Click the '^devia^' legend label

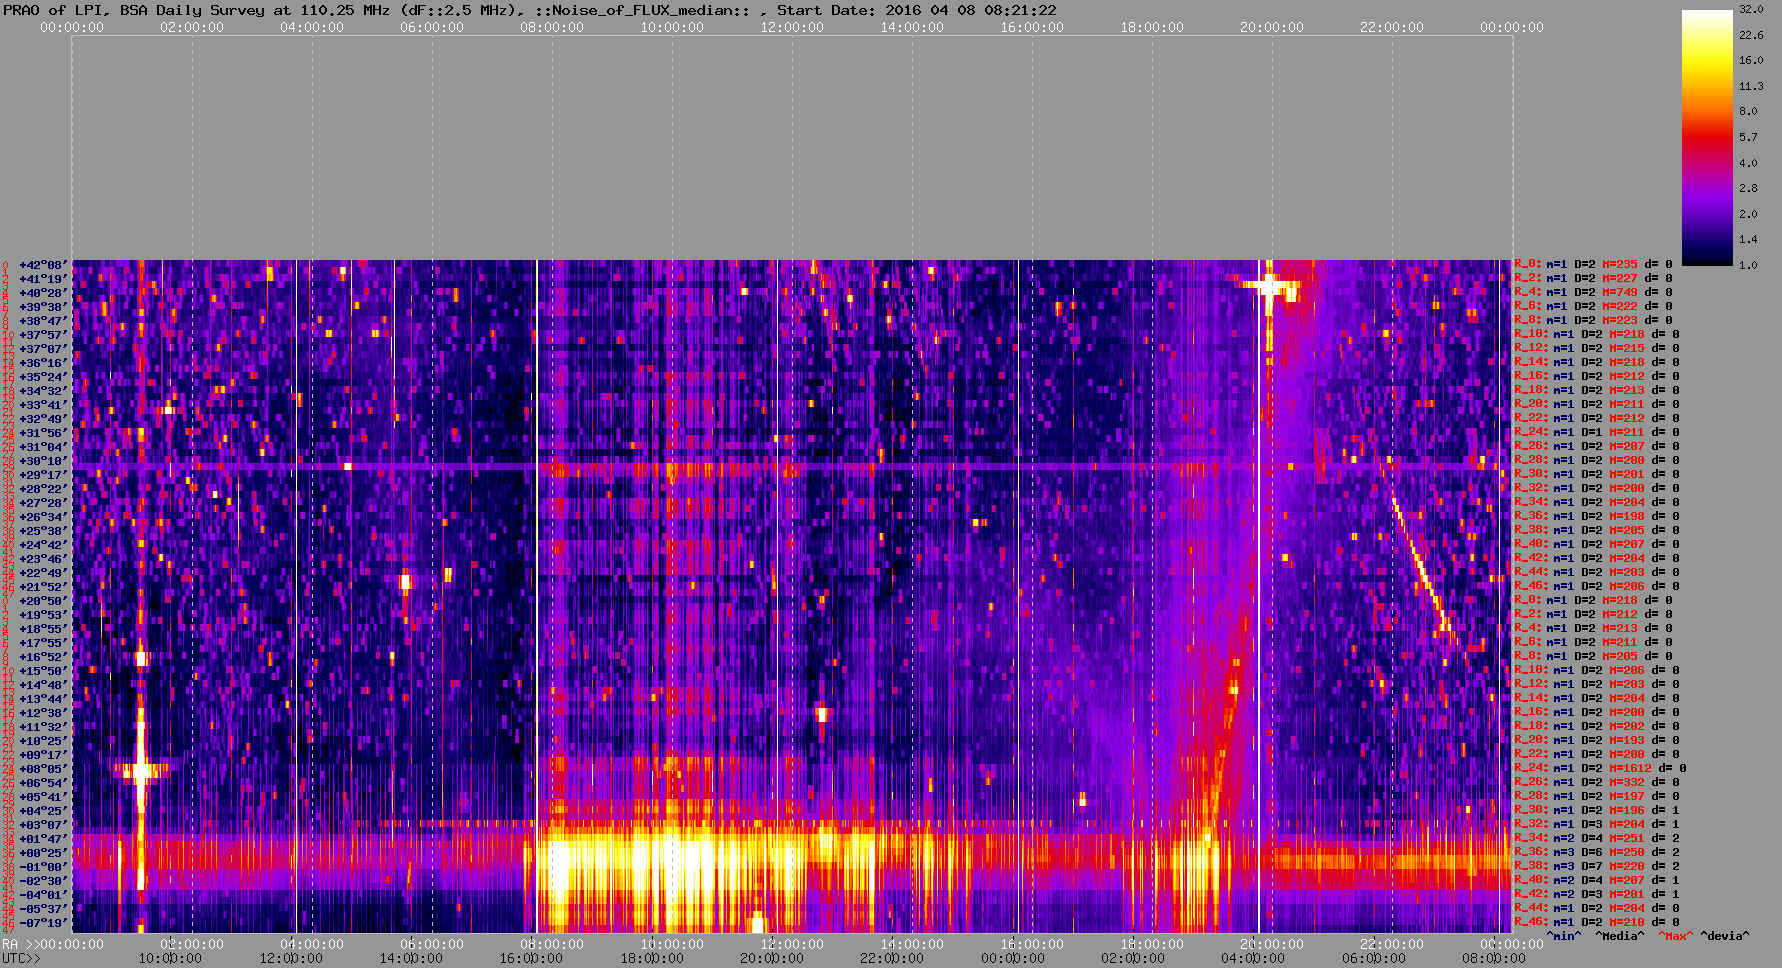[1725, 937]
